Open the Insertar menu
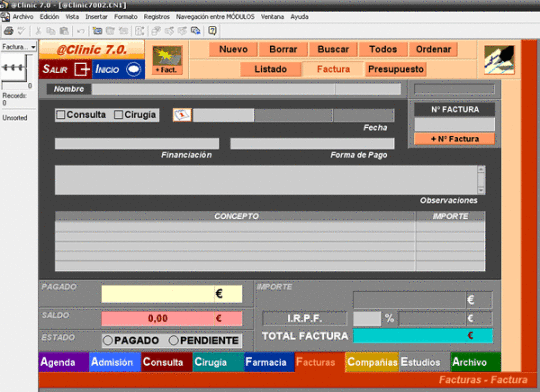This screenshot has height=392, width=540. (x=96, y=17)
